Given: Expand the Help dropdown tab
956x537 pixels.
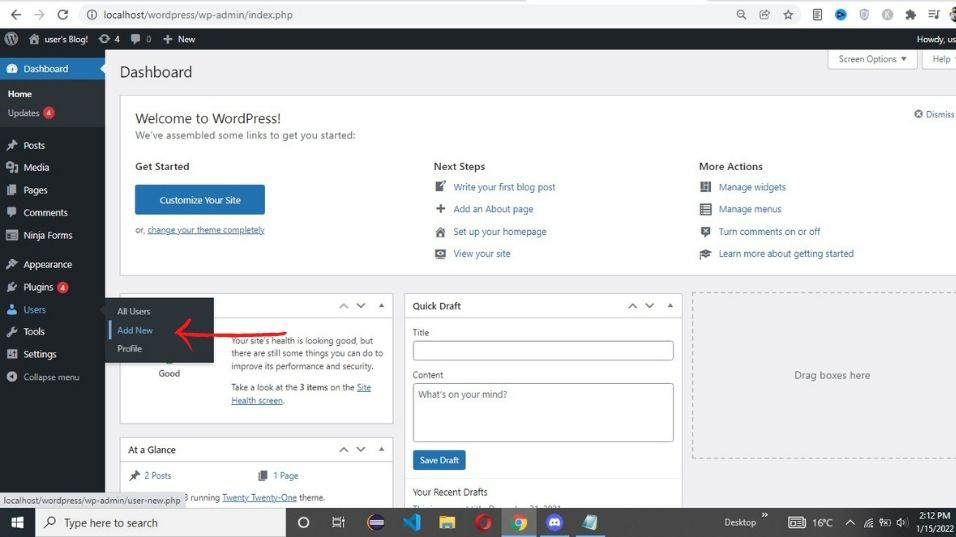Looking at the screenshot, I should 940,59.
